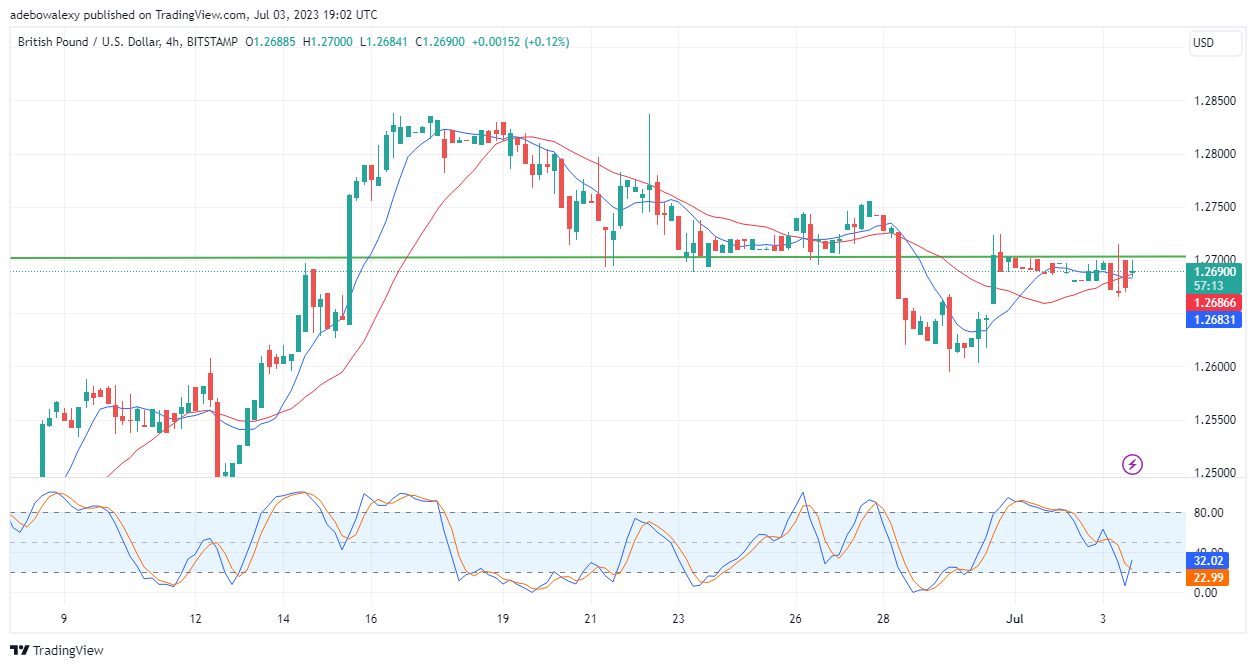Click date label 9 on time axis
The width and height of the screenshot is (1256, 668).
[x=64, y=617]
